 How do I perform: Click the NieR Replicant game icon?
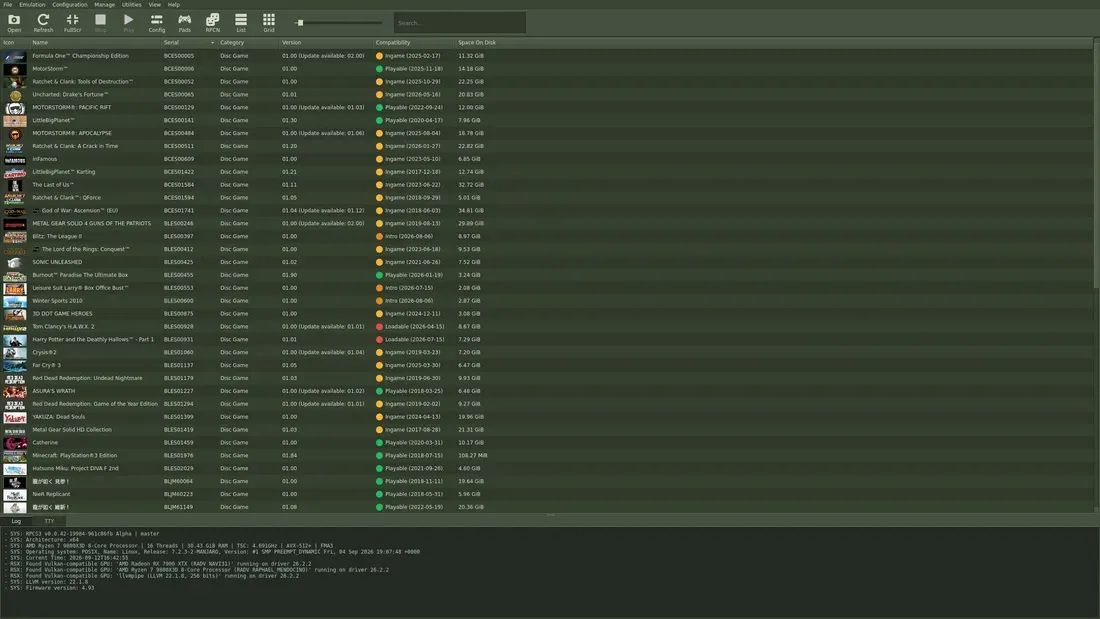click(x=15, y=494)
